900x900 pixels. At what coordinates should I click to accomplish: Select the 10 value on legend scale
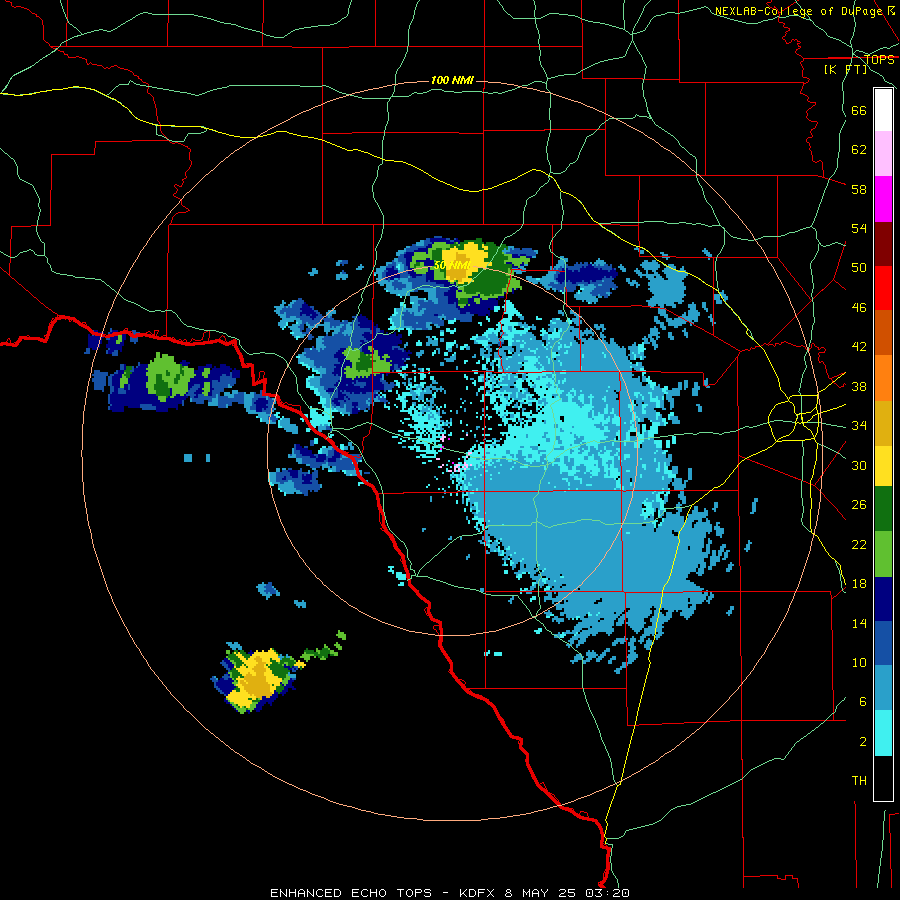click(x=859, y=662)
